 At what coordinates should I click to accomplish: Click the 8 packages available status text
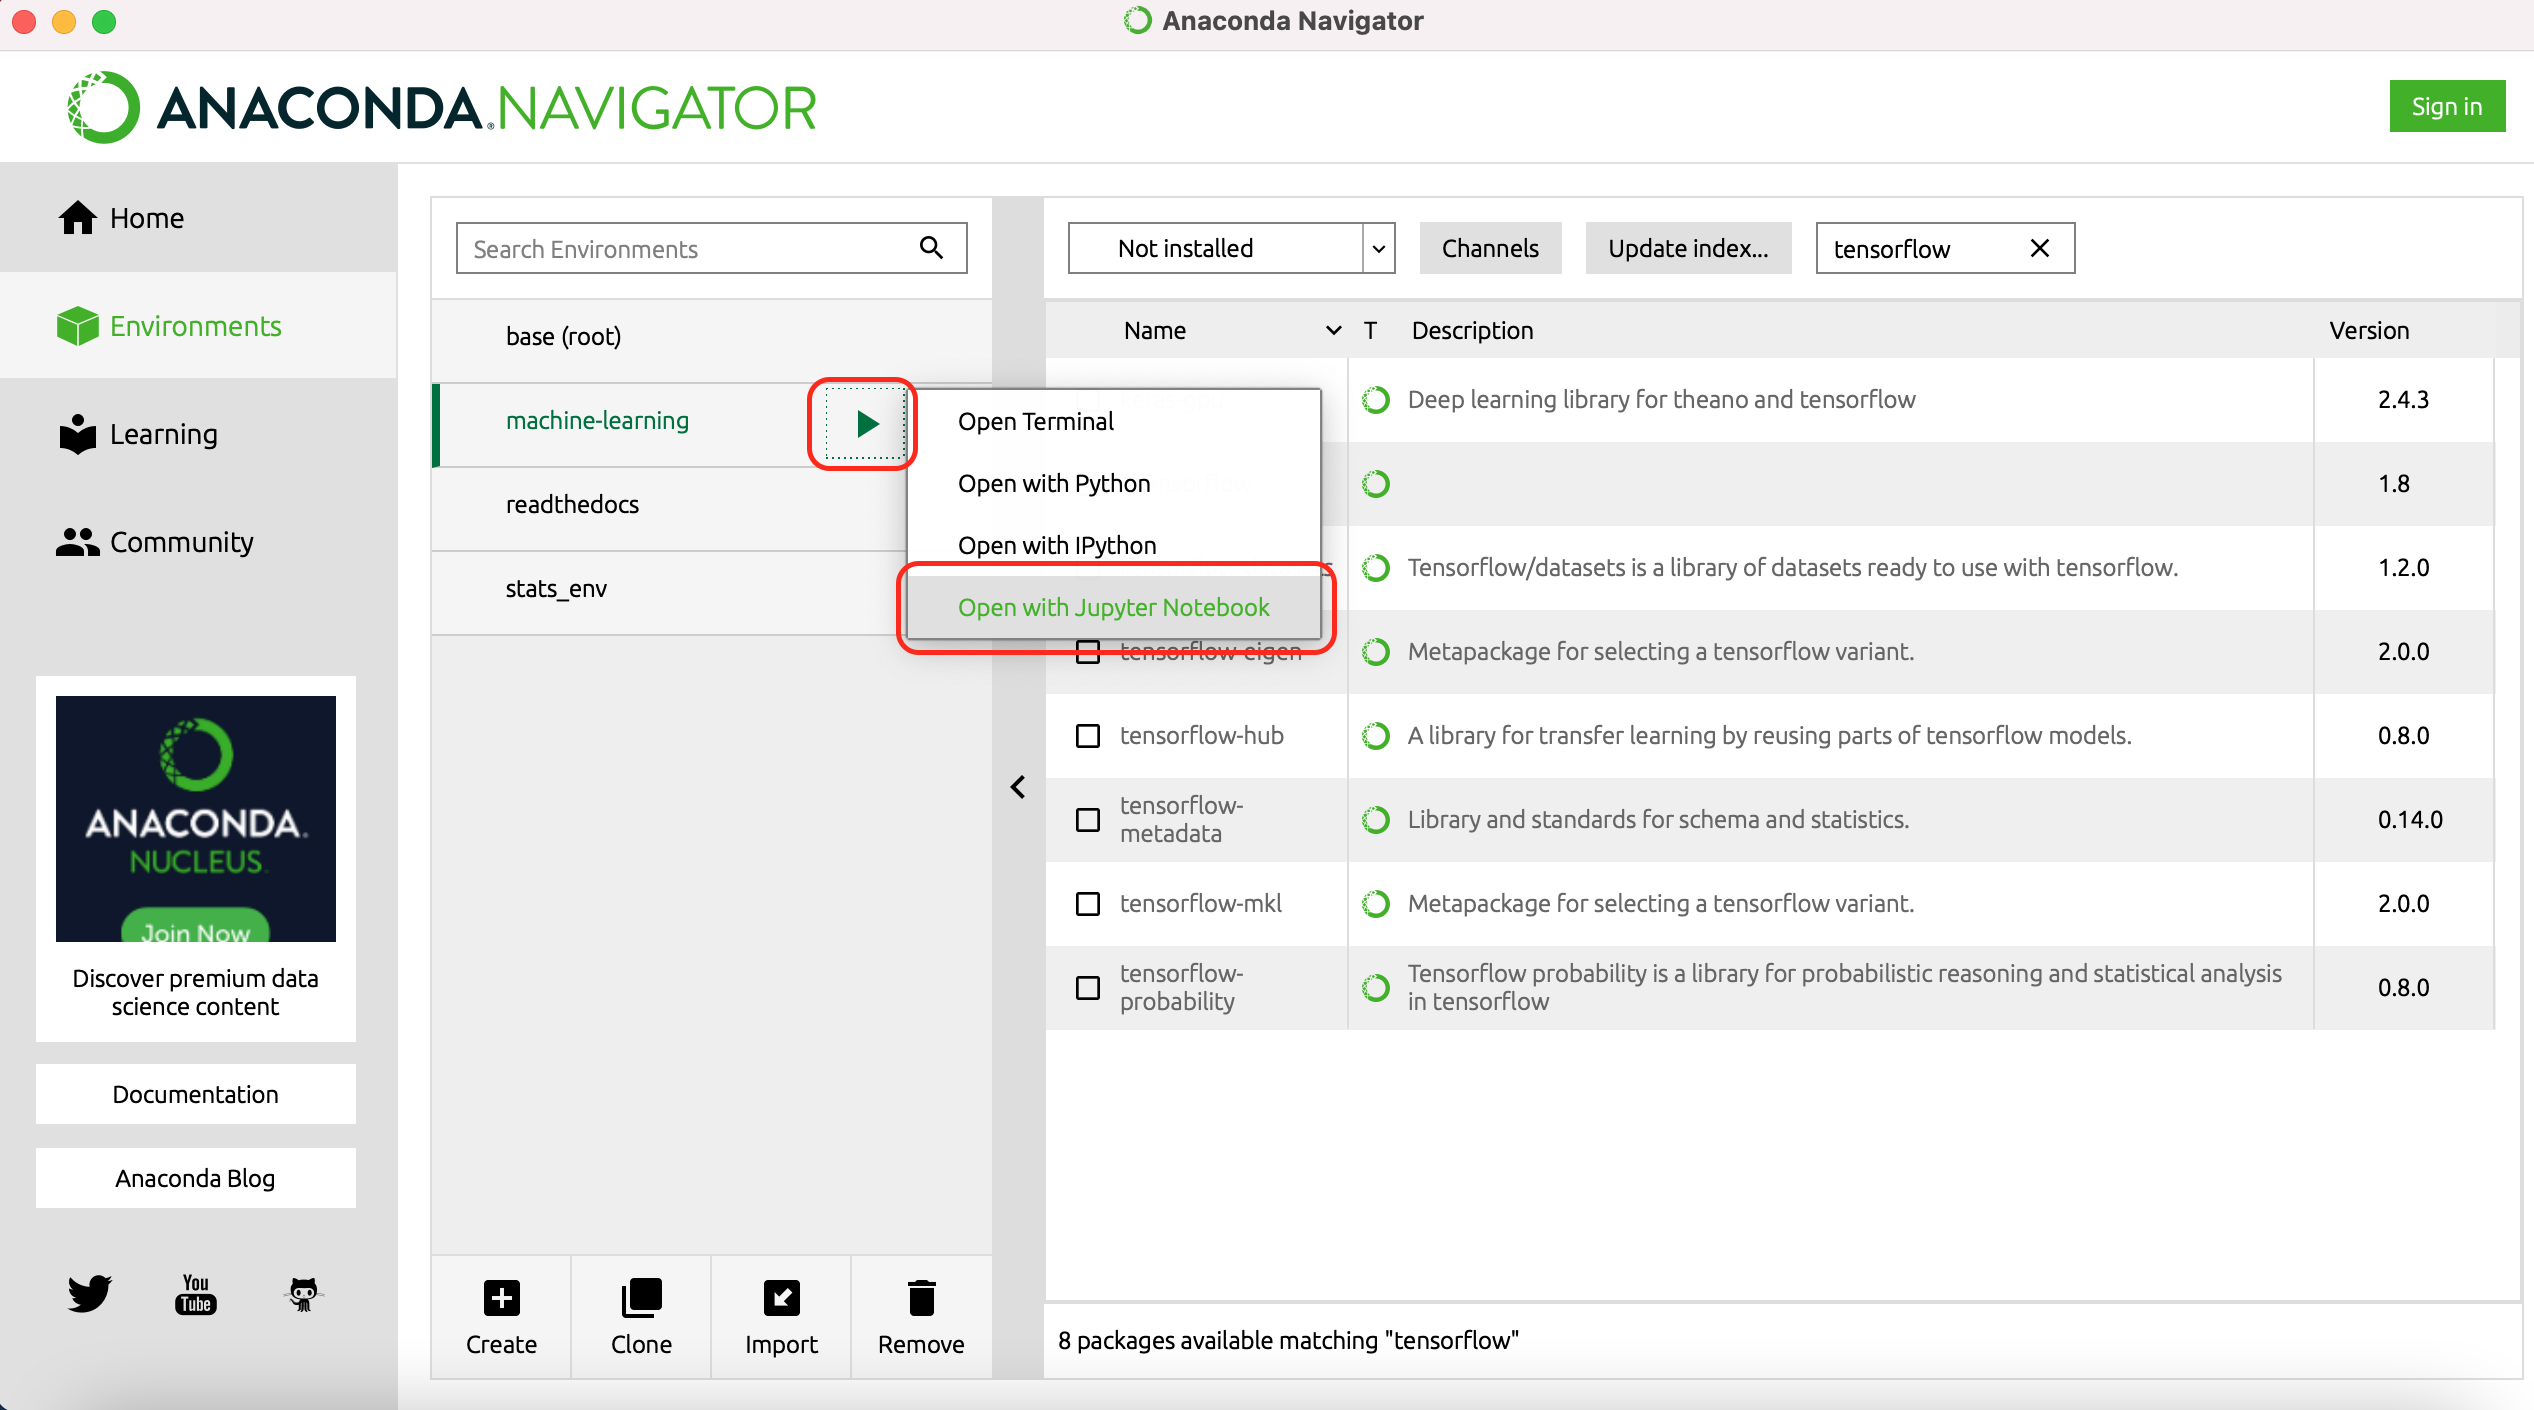coord(1288,1340)
